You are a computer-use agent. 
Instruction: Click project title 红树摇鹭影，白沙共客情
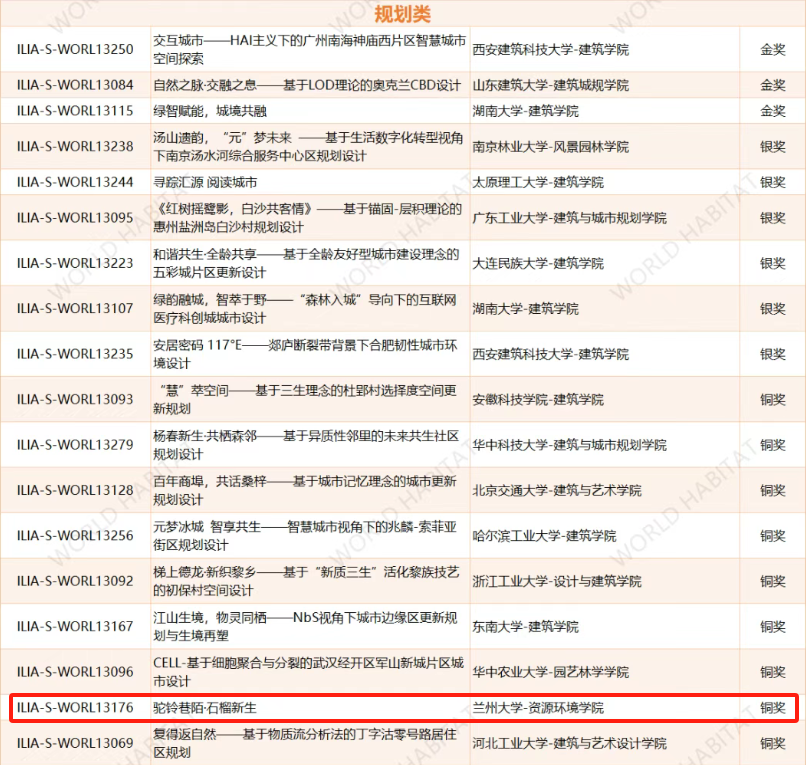(x=307, y=217)
